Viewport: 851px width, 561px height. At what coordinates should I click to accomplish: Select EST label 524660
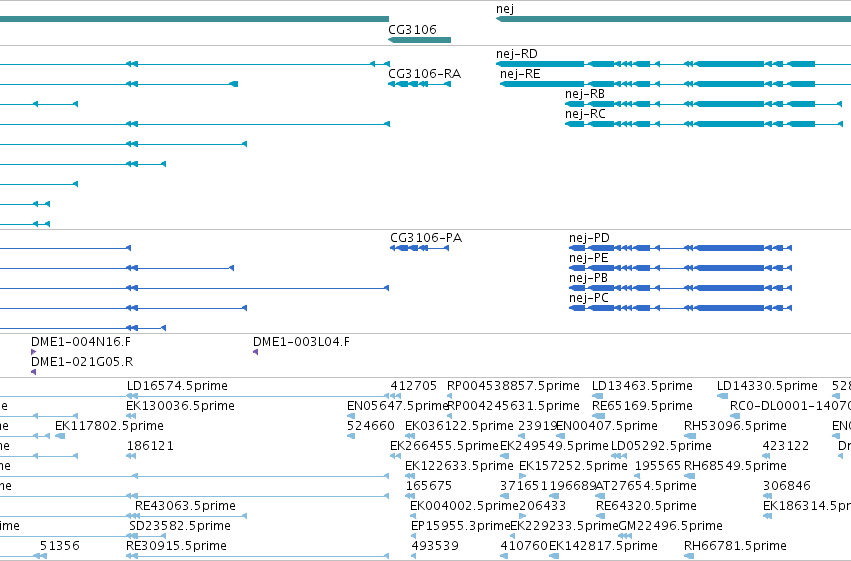(371, 426)
